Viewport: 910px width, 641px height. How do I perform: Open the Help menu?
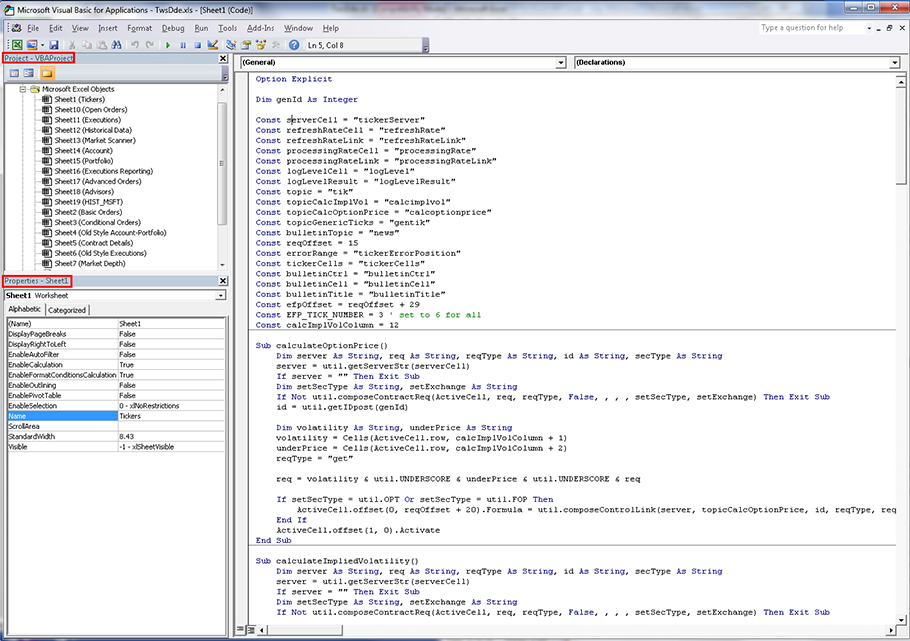click(x=331, y=28)
